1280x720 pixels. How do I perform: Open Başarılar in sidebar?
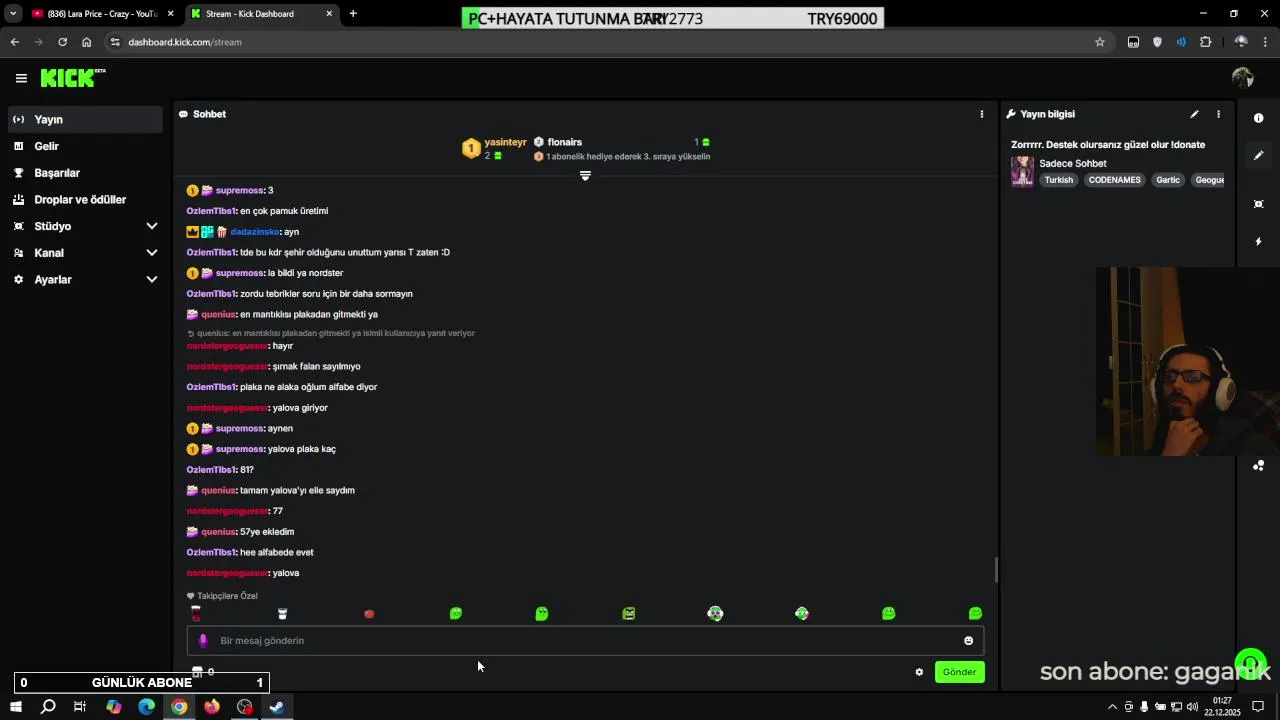(x=85, y=173)
